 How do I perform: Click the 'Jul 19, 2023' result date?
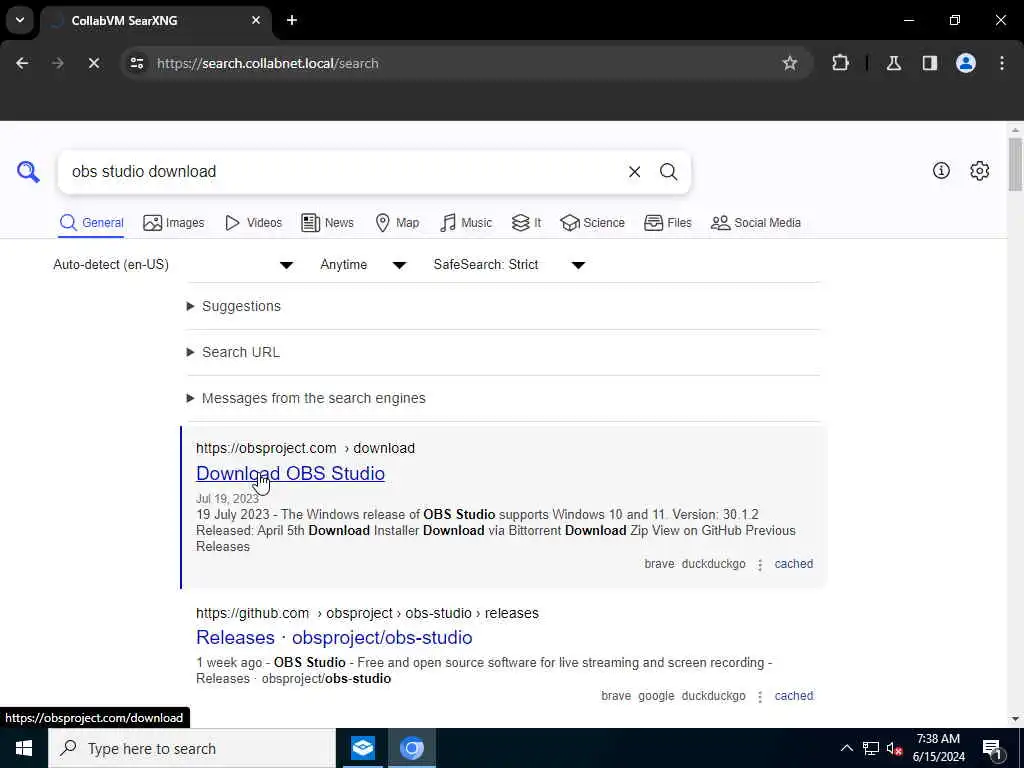click(227, 499)
